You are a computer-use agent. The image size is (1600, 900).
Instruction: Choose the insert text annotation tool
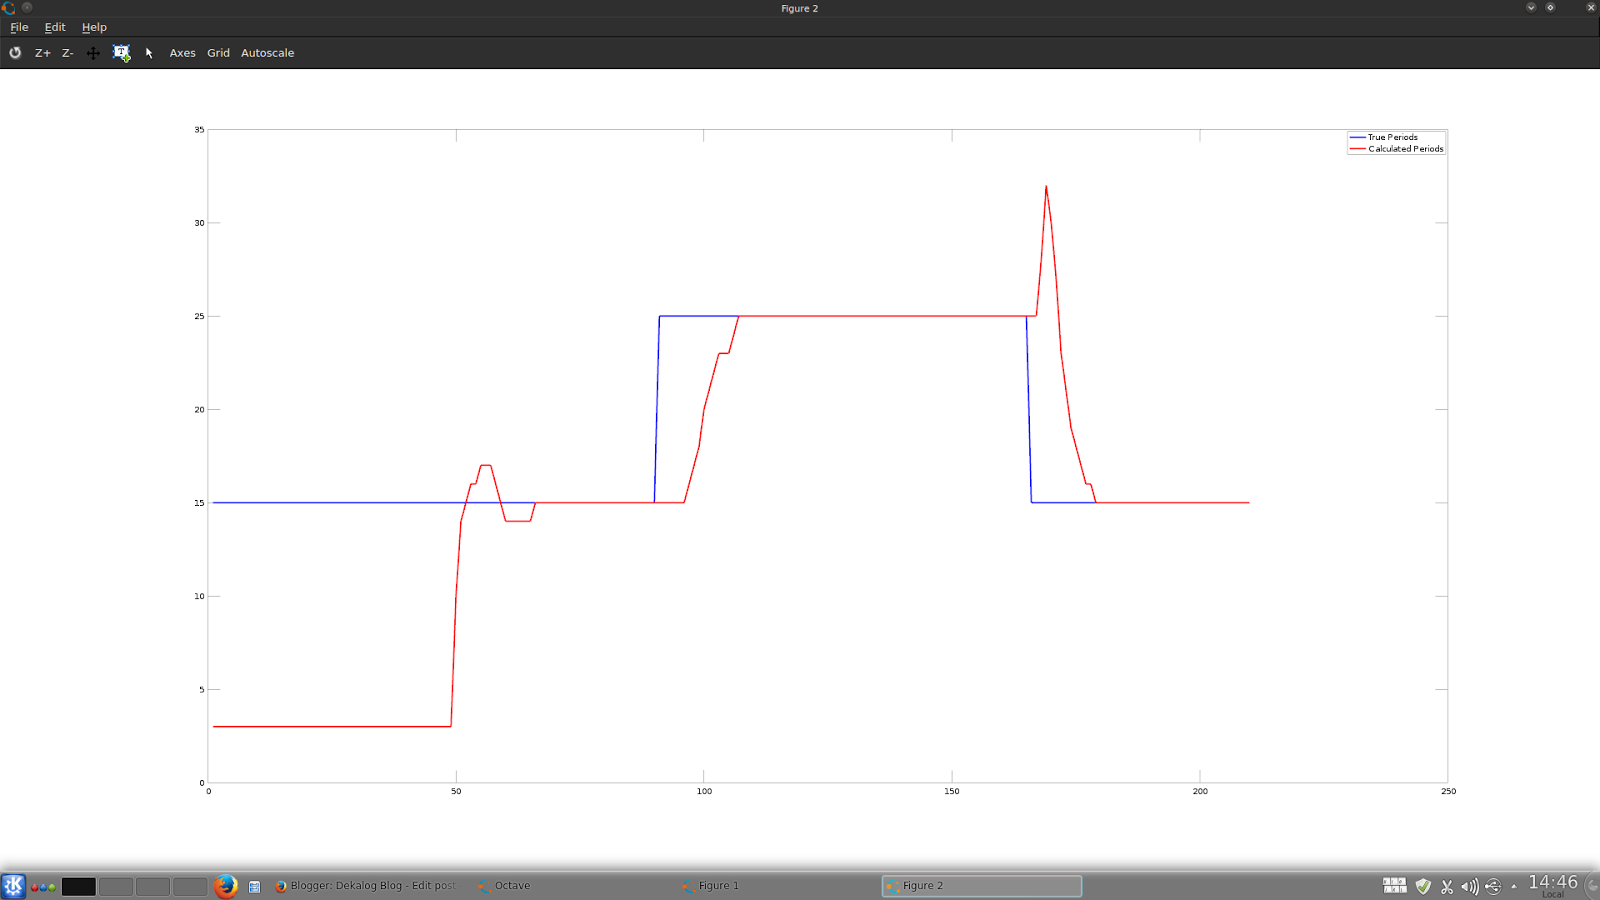(x=120, y=53)
